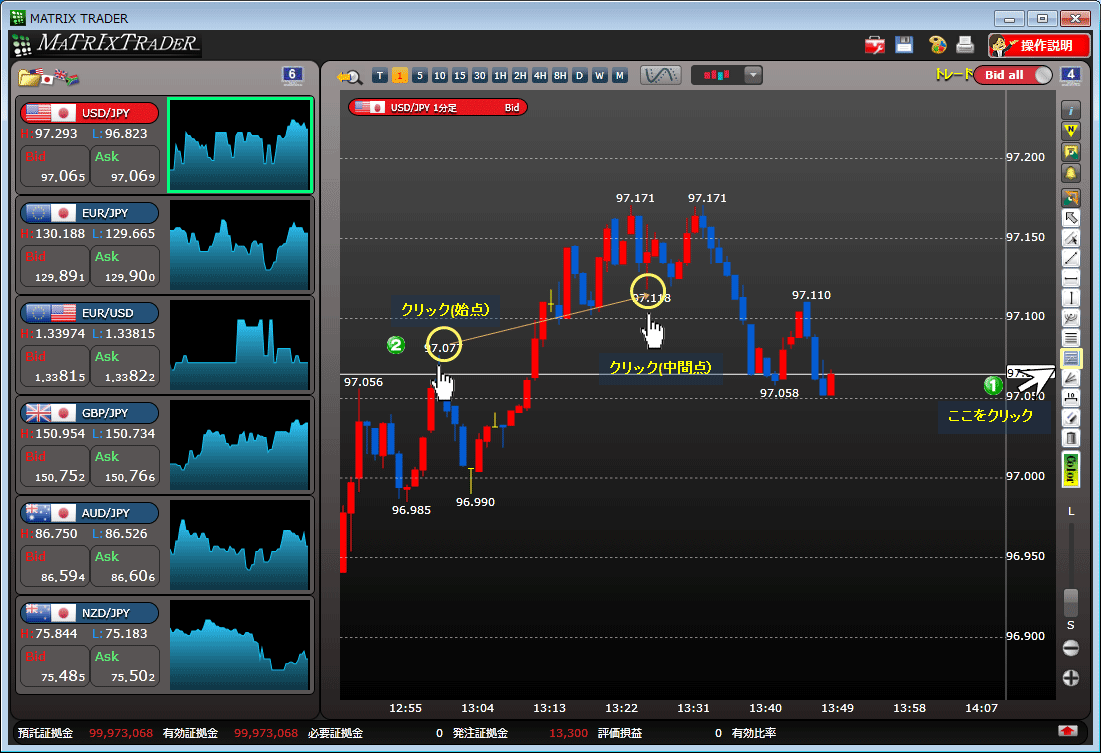Select the arrow pointer tool
Viewport: 1101px width, 753px height.
click(1070, 218)
